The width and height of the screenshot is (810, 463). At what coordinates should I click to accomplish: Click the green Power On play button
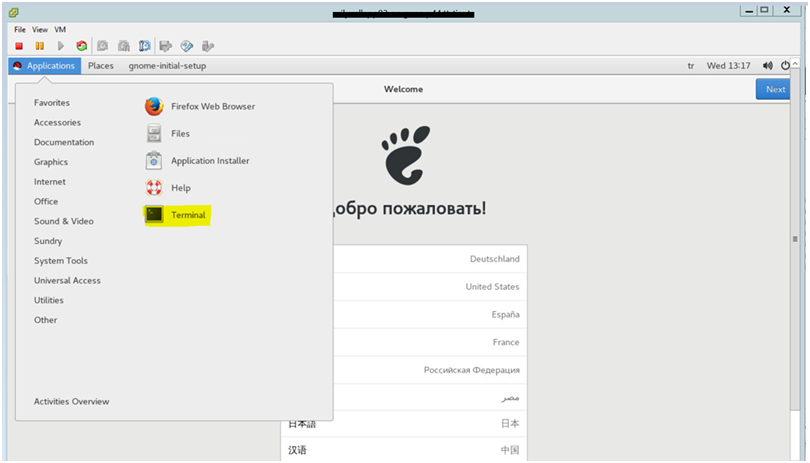60,46
